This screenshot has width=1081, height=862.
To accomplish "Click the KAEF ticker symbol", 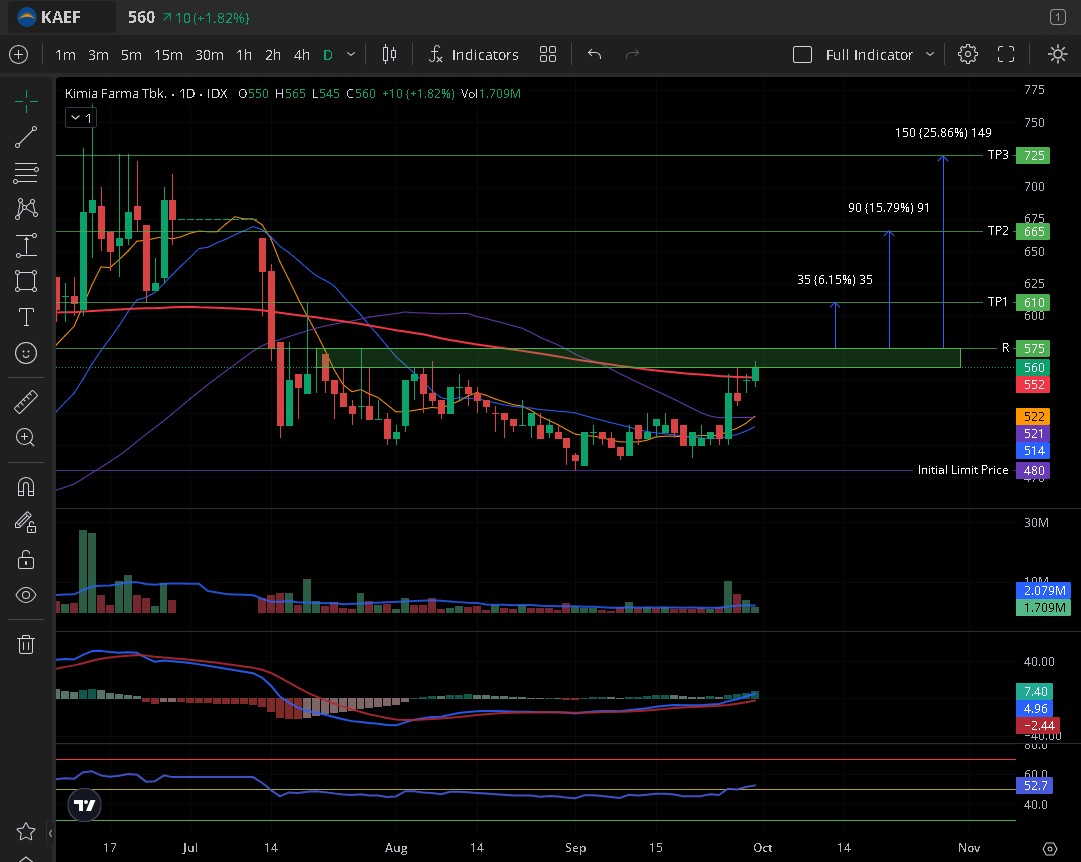I will [62, 17].
